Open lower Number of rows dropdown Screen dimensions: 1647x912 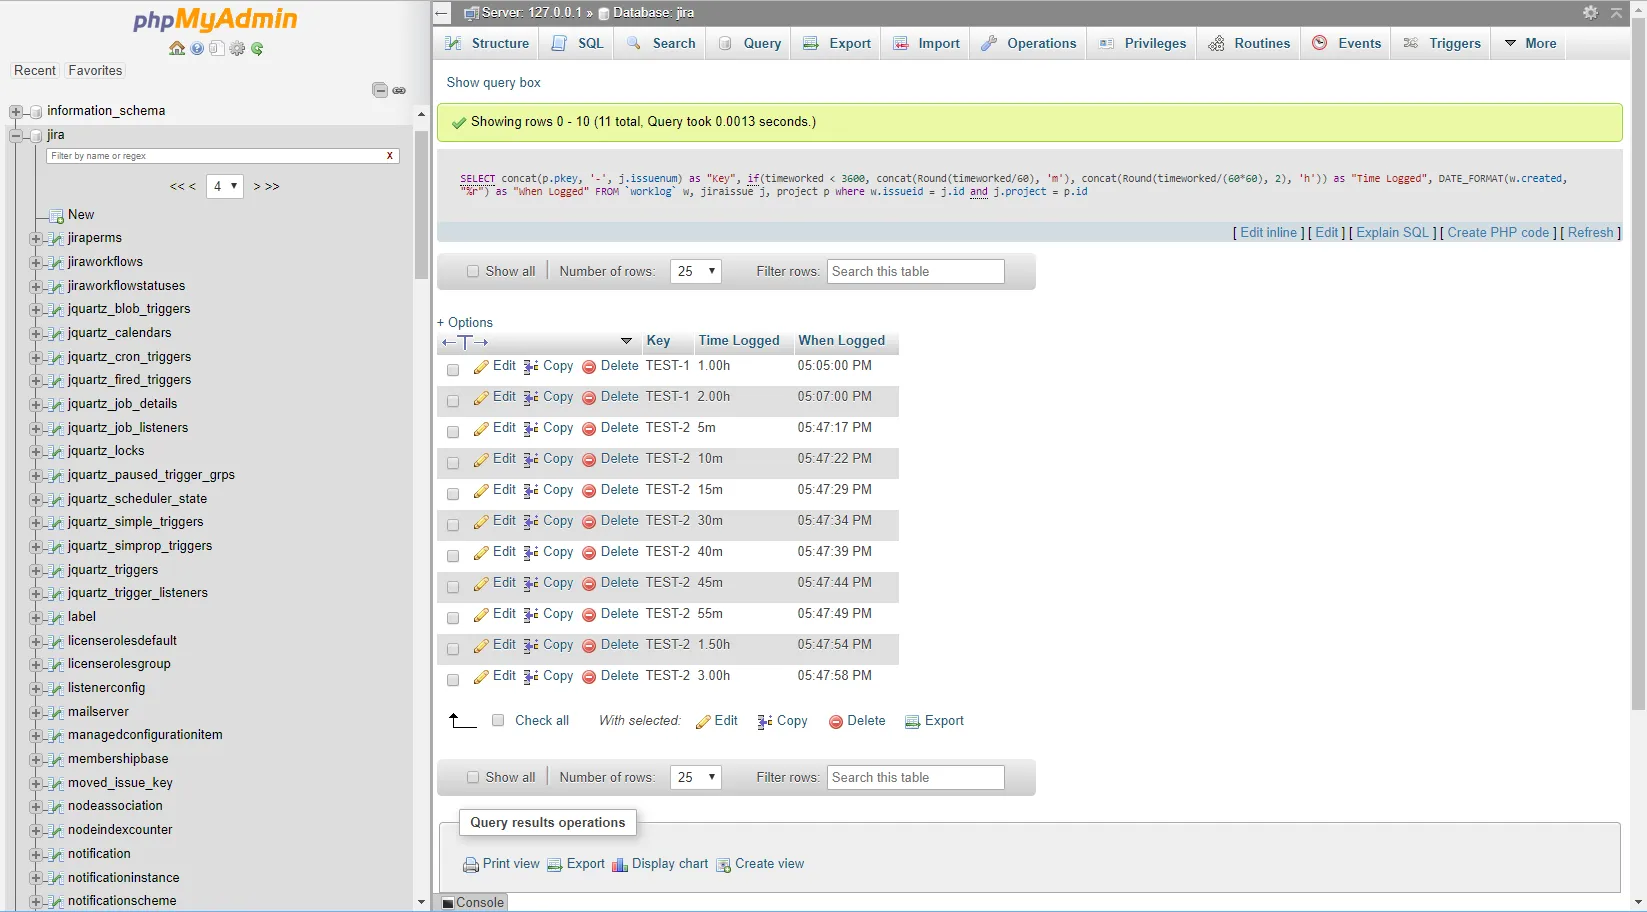696,777
